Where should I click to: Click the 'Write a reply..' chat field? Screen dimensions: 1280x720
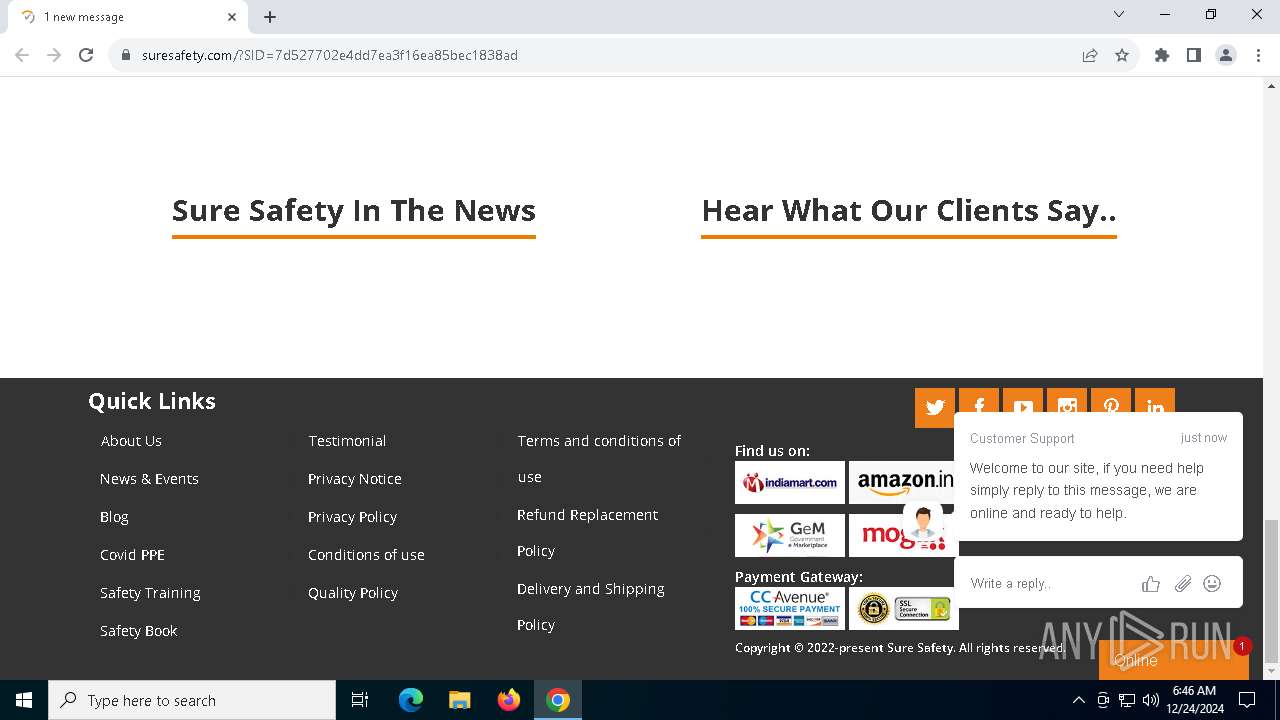[1050, 584]
